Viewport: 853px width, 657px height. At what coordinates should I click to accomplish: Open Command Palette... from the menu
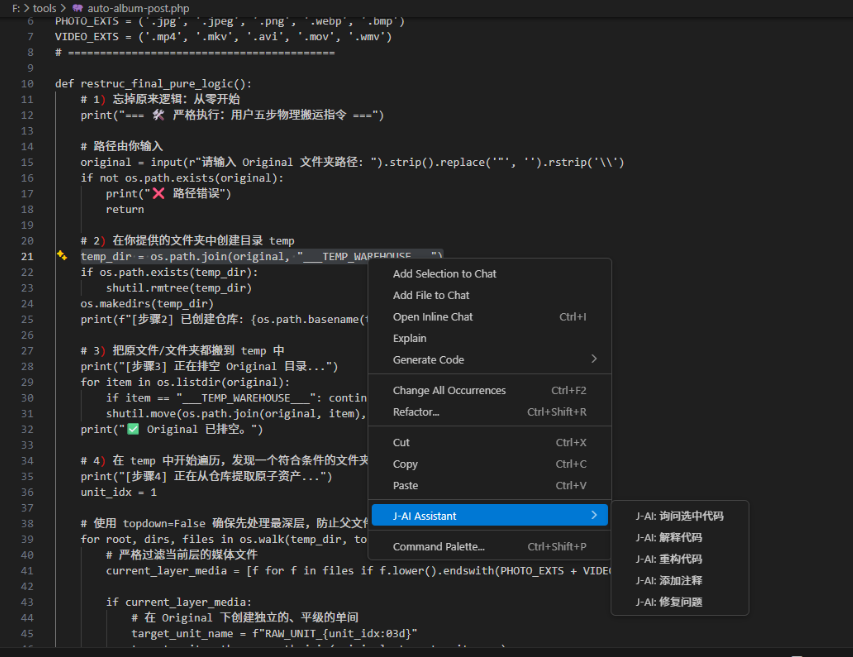tap(490, 547)
